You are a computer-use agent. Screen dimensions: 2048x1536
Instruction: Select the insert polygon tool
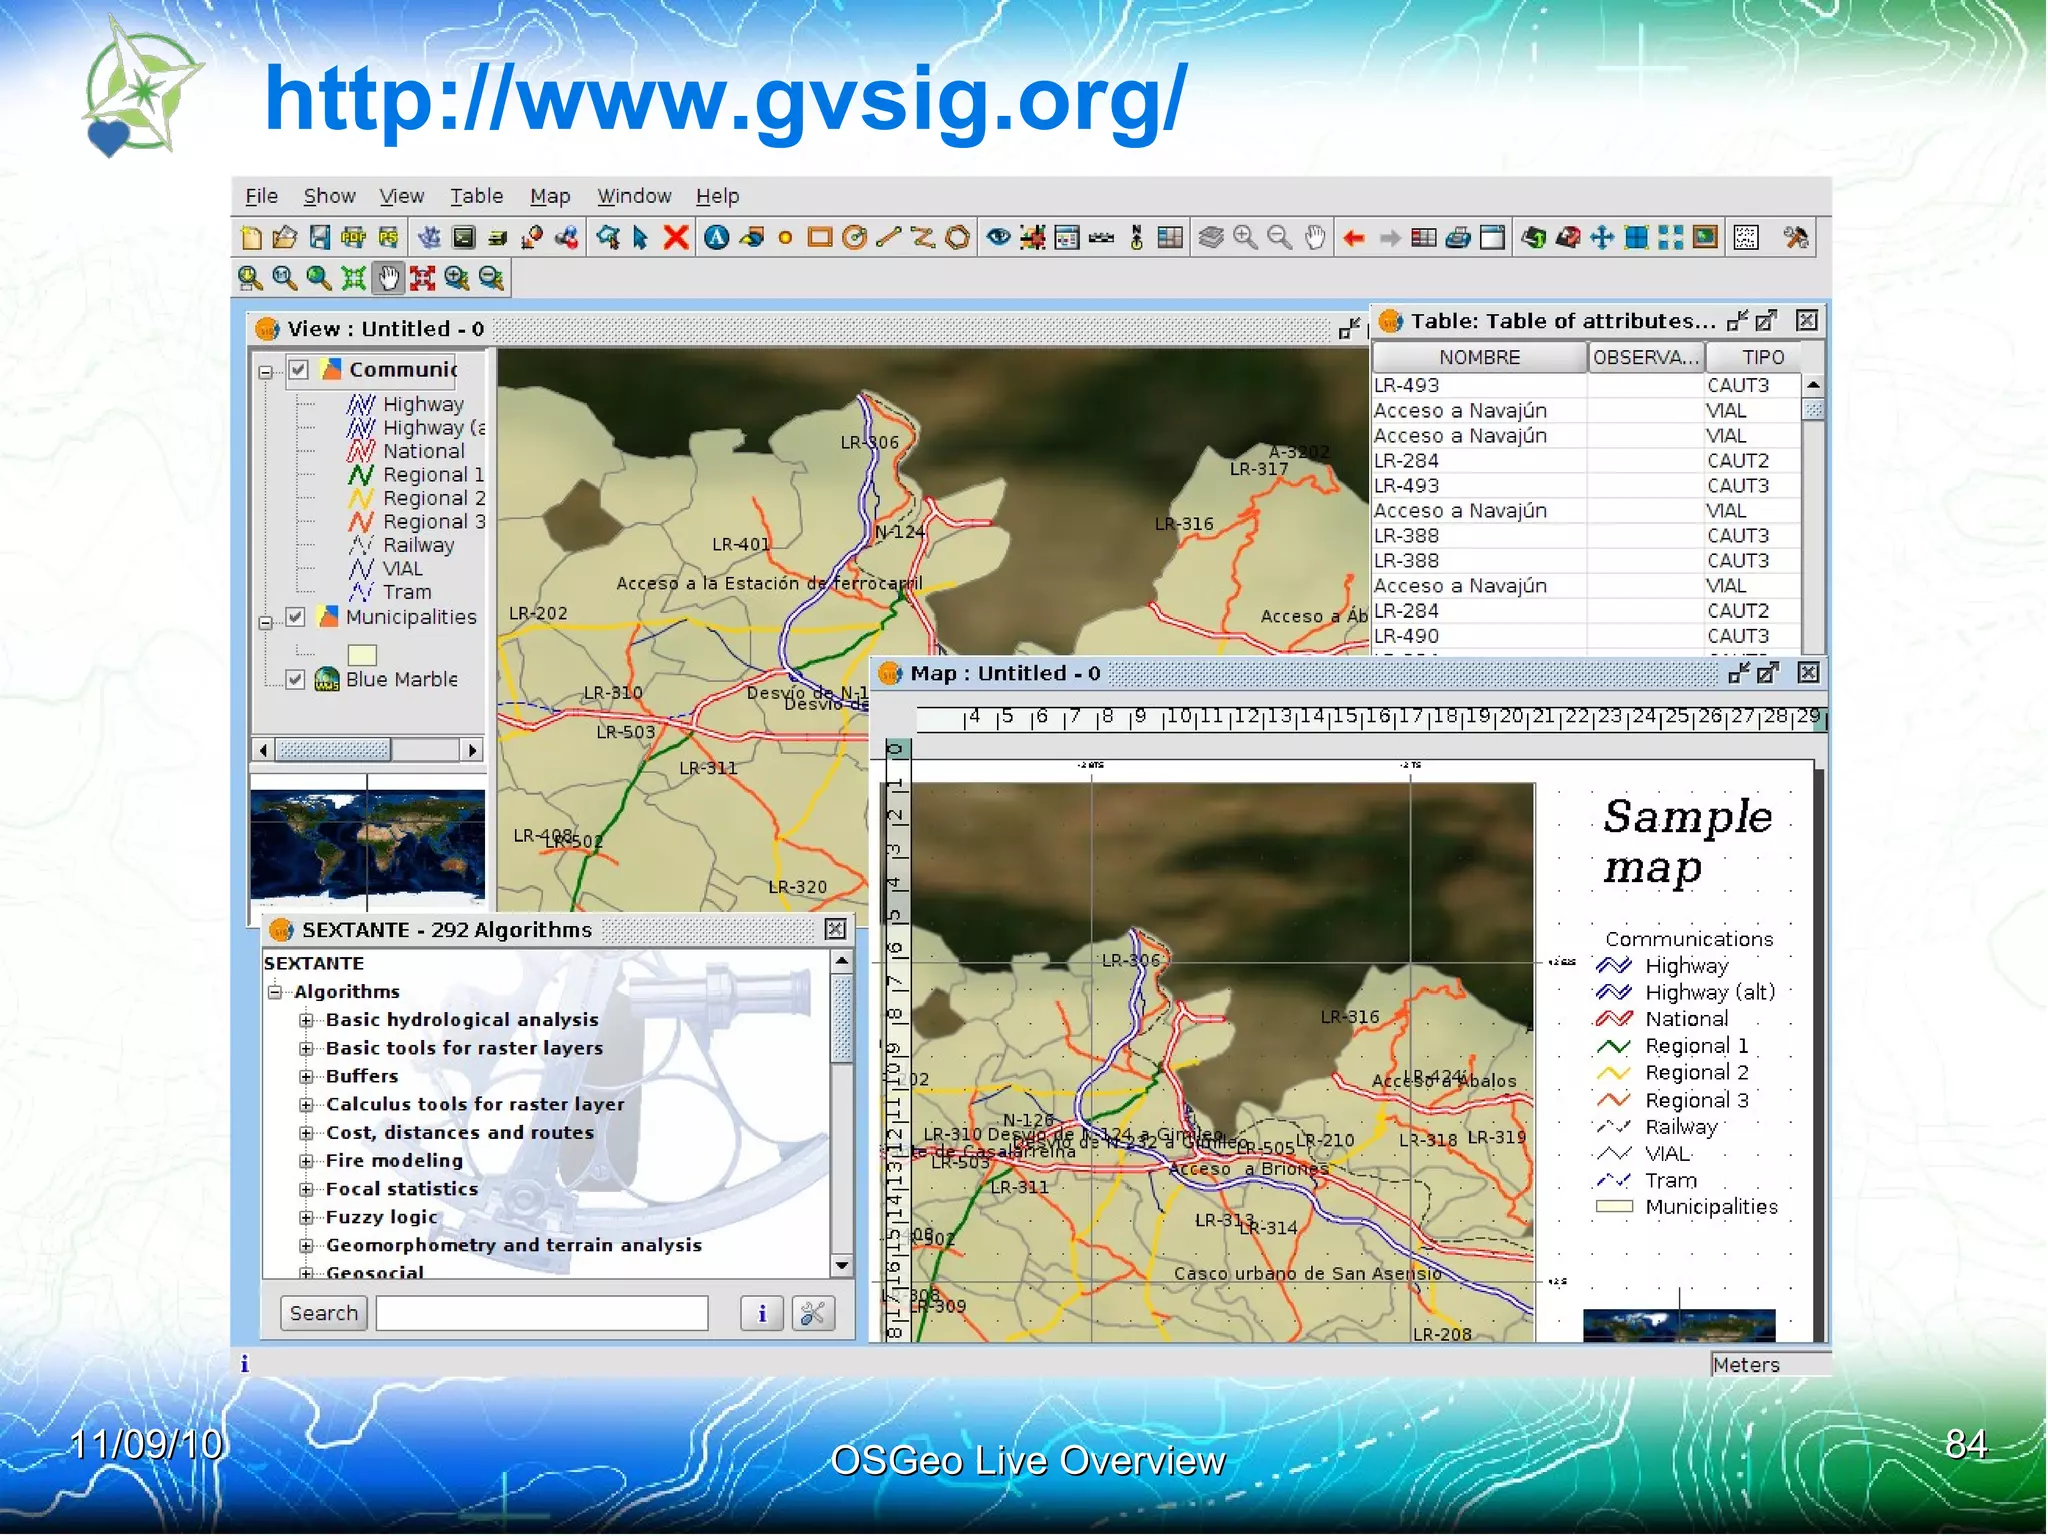tap(957, 238)
